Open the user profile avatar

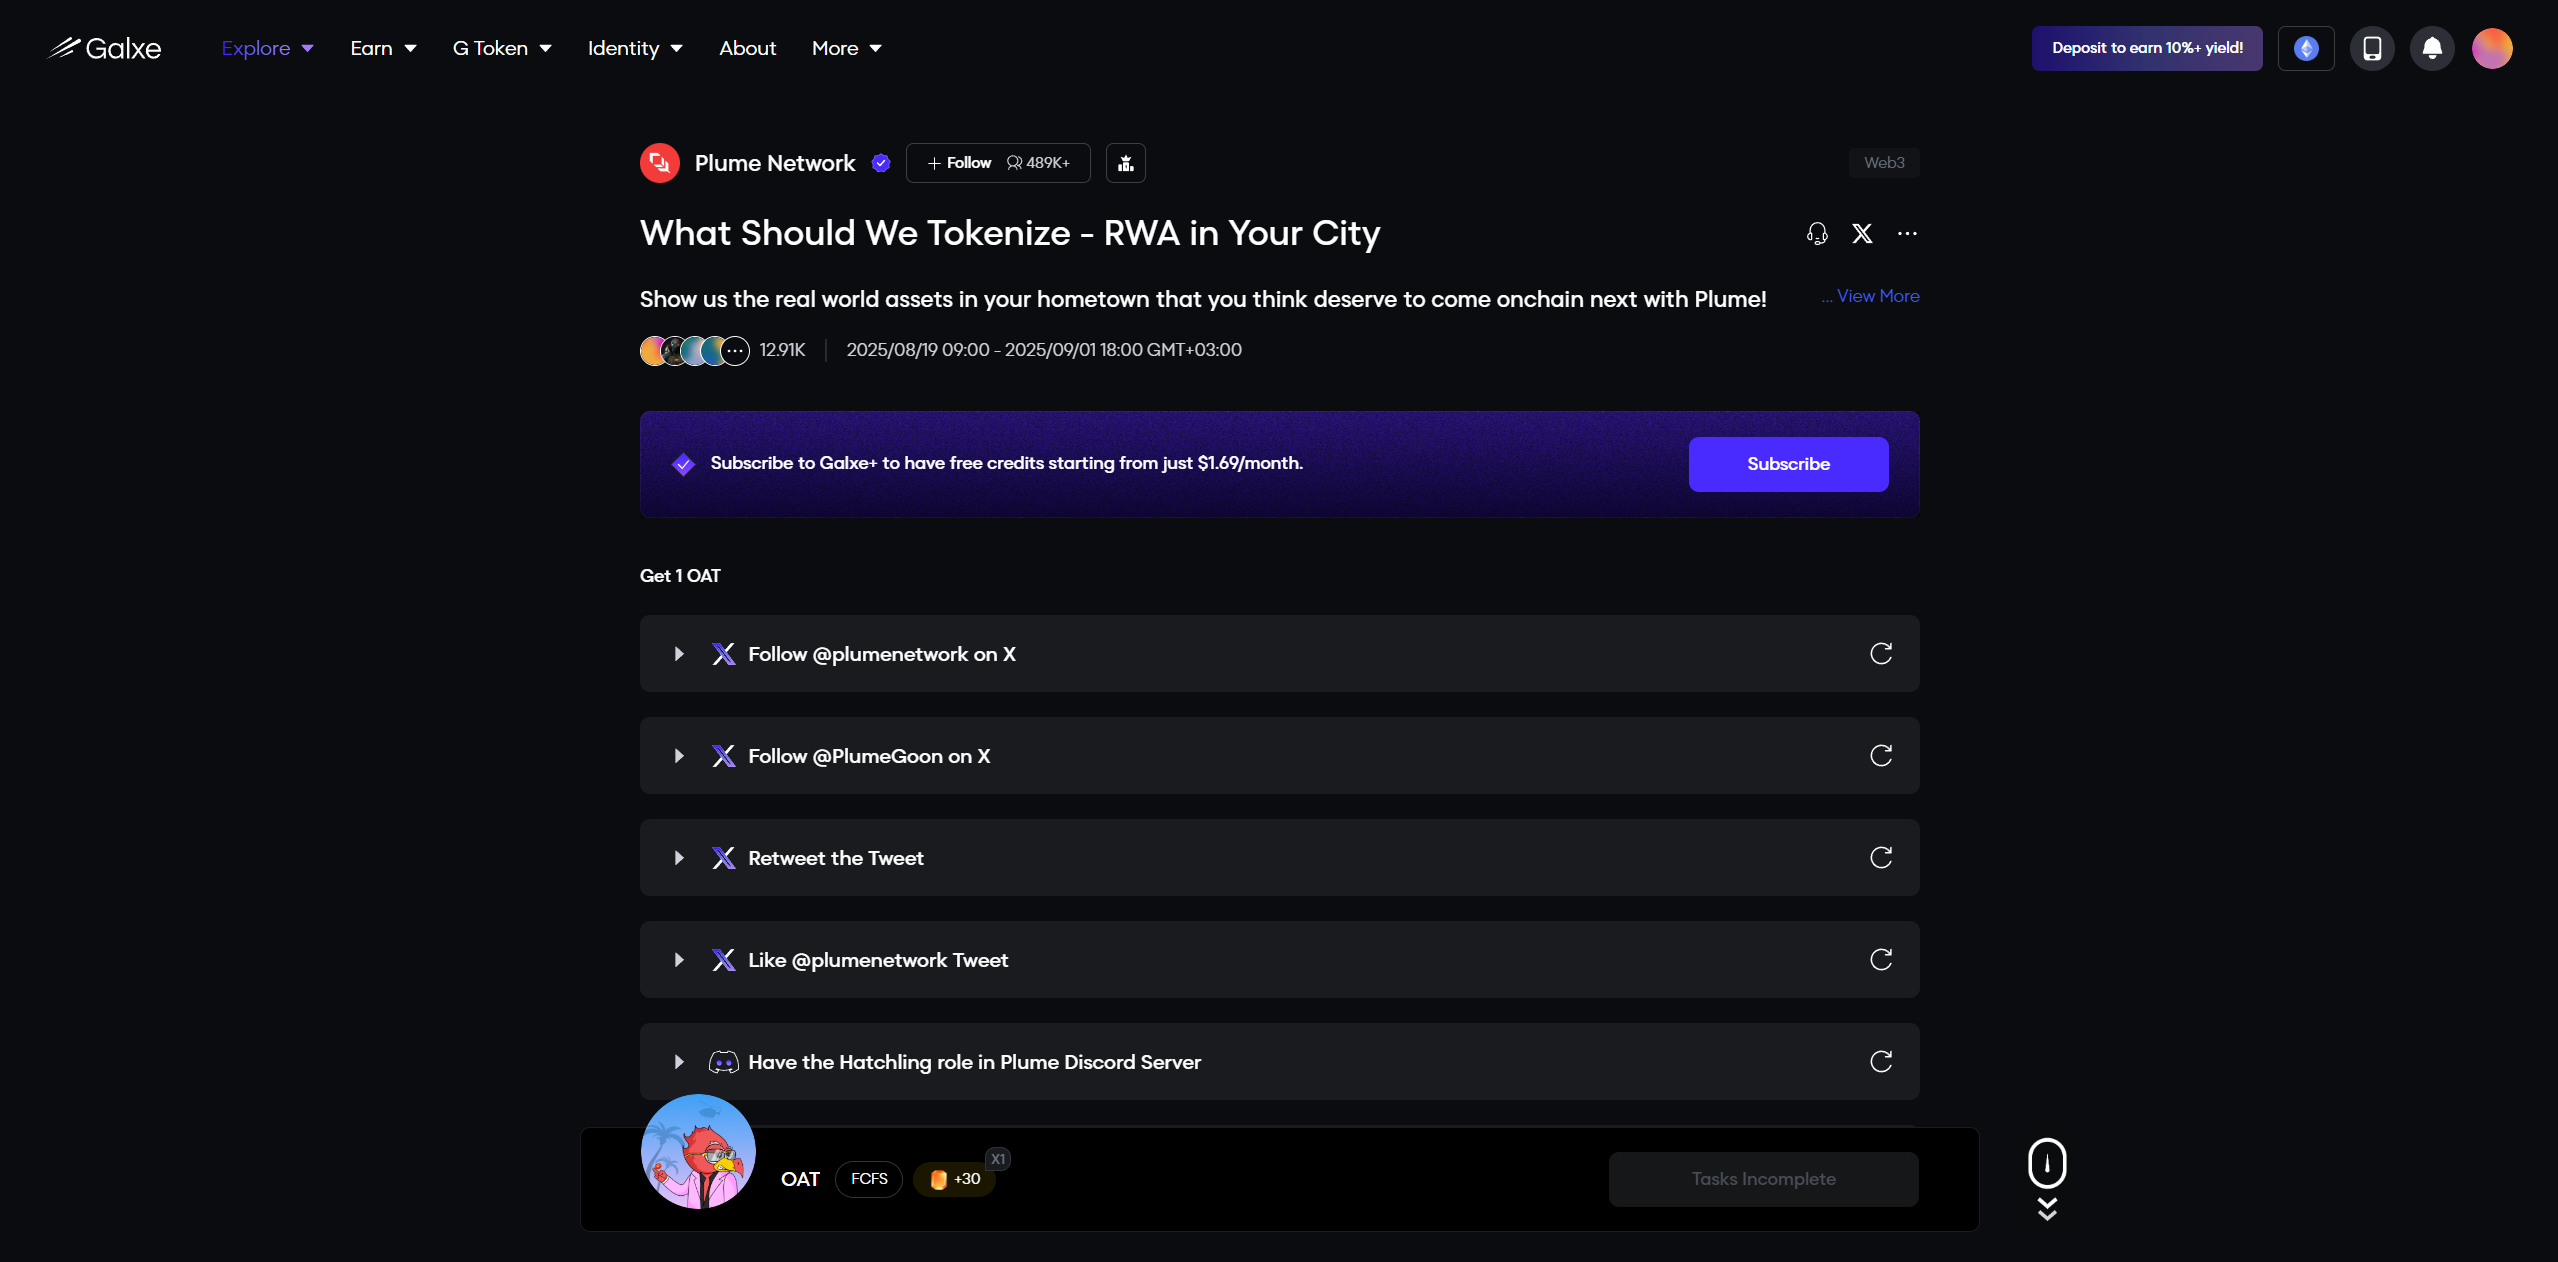2491,48
